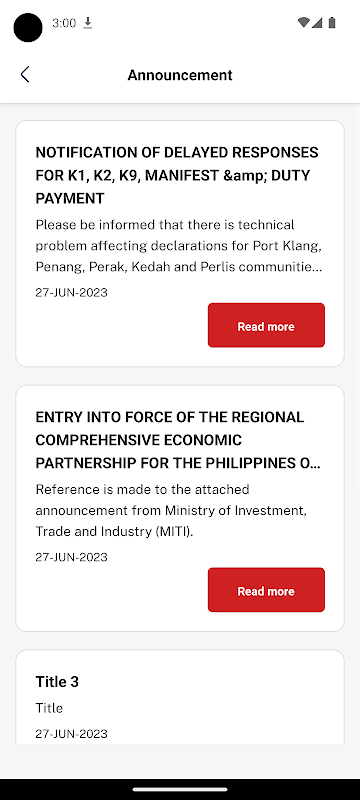This screenshot has height=800, width=360.
Task: Tap the back arrow icon
Action: (25, 74)
